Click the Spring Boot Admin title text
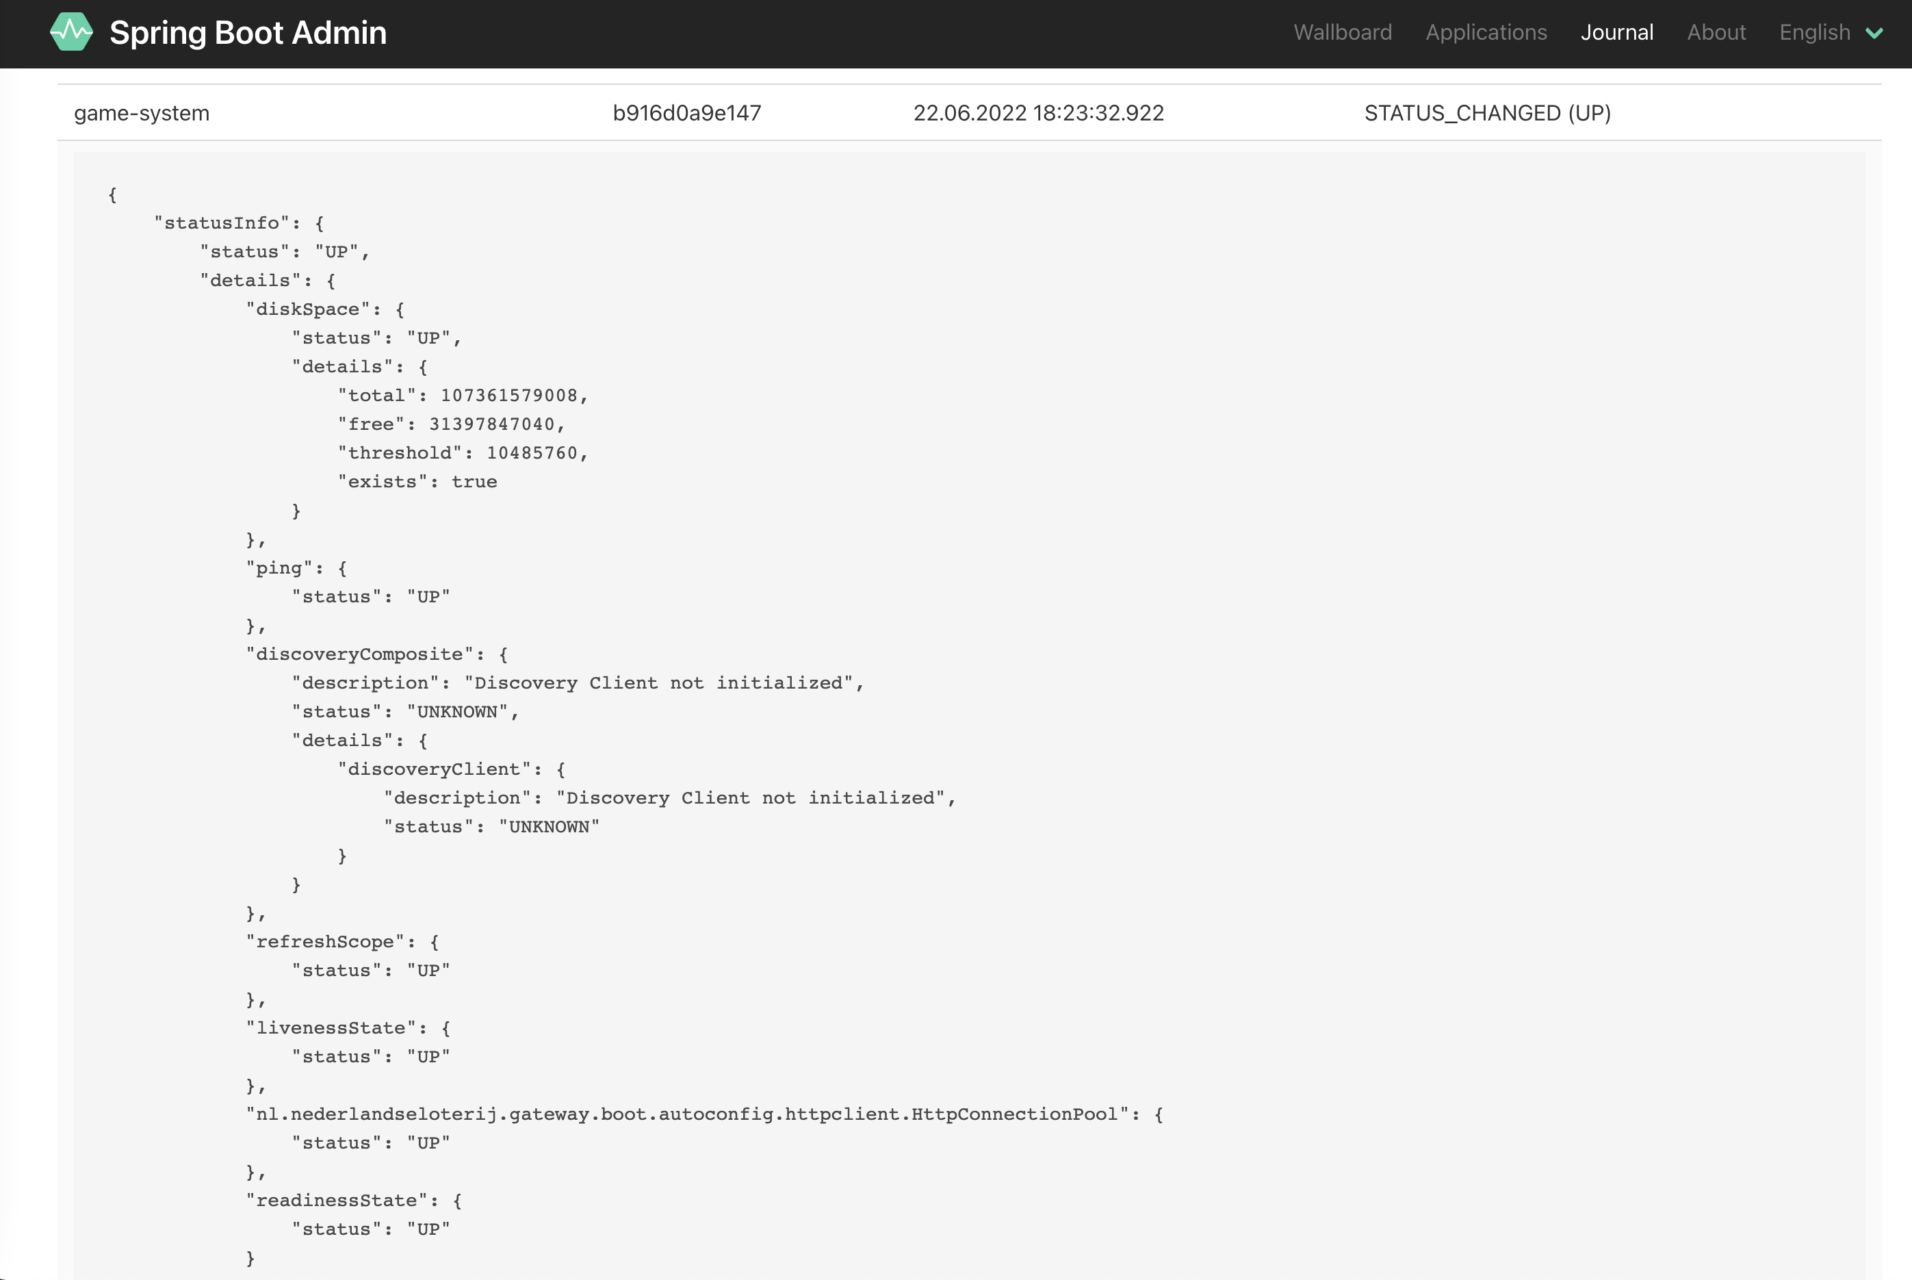This screenshot has height=1280, width=1912. (x=248, y=32)
